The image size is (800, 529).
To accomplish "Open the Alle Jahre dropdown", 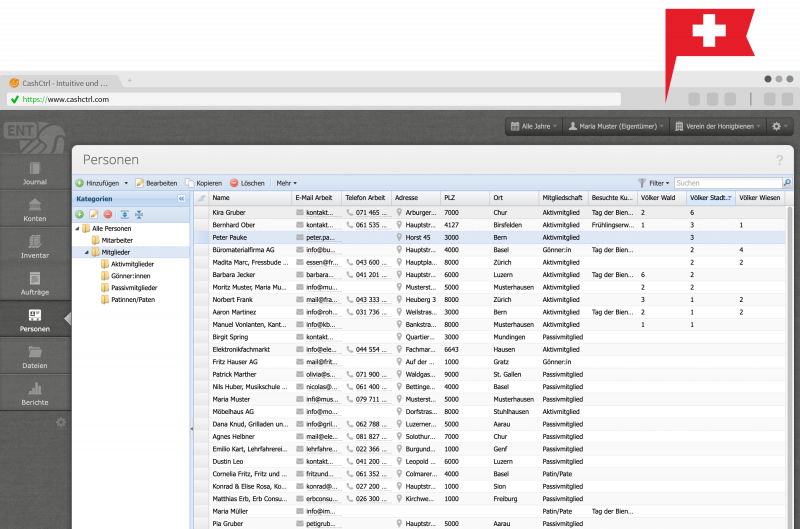I will [534, 126].
